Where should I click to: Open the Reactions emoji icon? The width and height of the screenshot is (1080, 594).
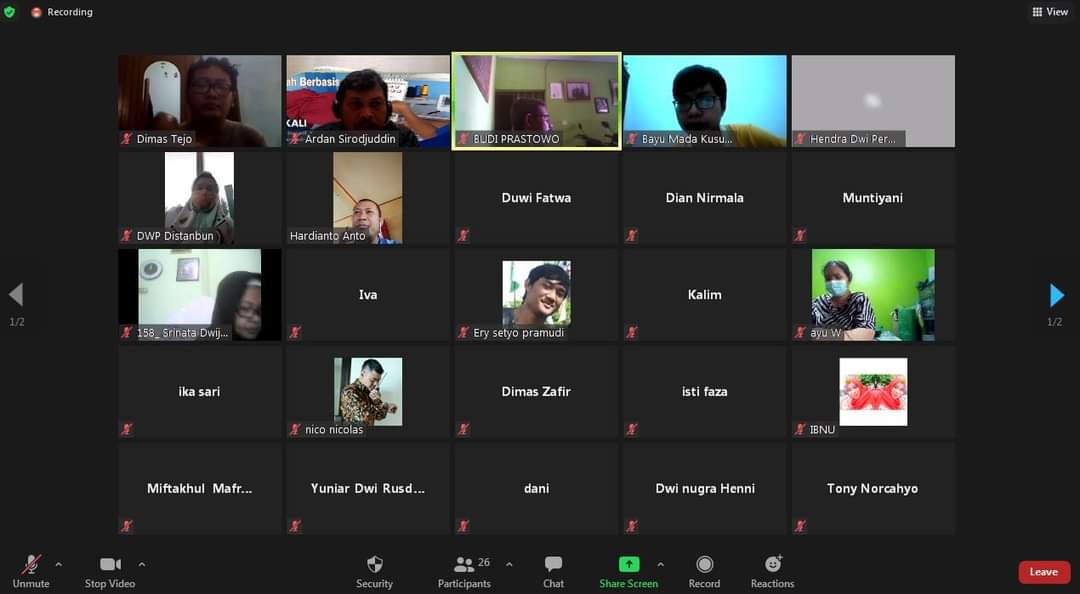773,564
